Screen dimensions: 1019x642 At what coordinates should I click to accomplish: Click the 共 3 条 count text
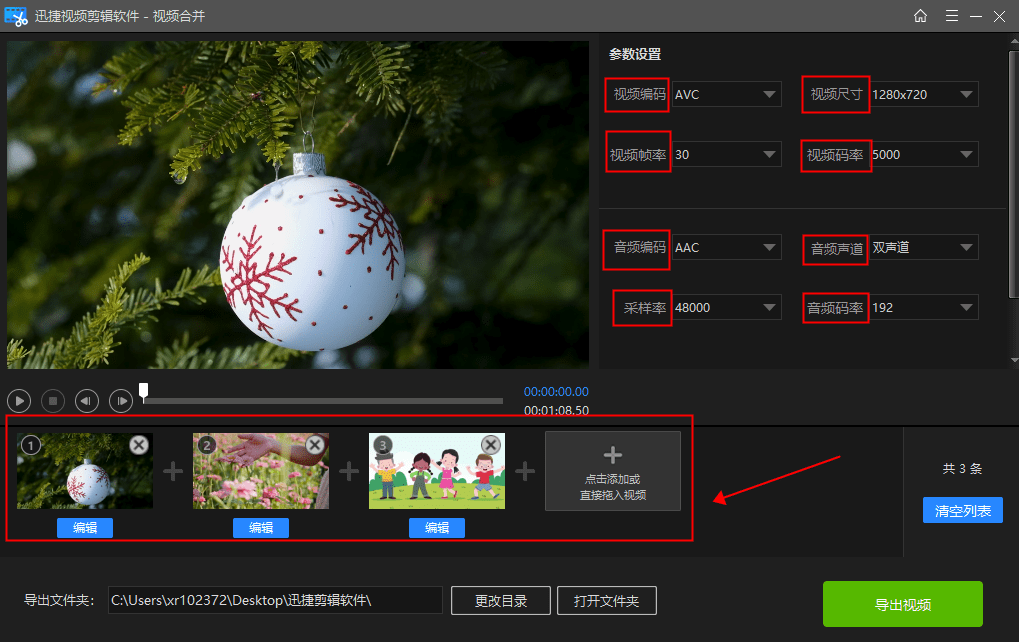coord(962,469)
